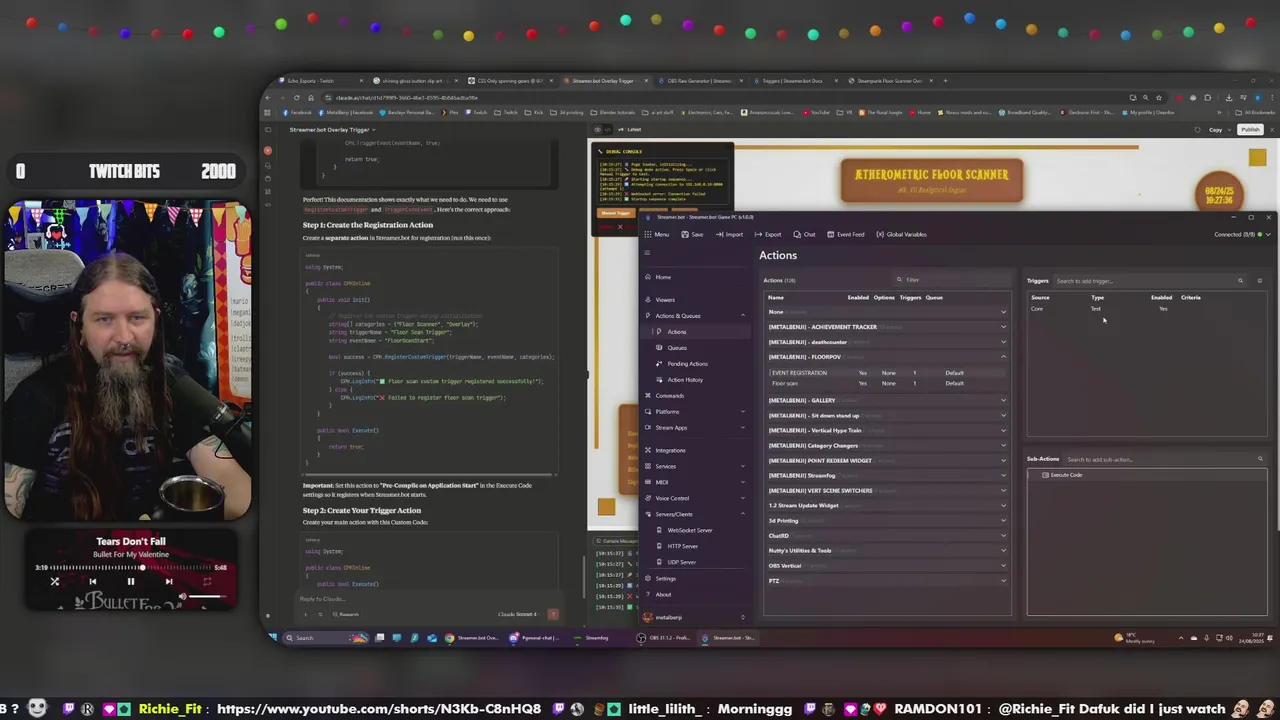The height and width of the screenshot is (720, 1280).
Task: Expand the ACHIEVEMENT TRACKER action group
Action: 1003,327
